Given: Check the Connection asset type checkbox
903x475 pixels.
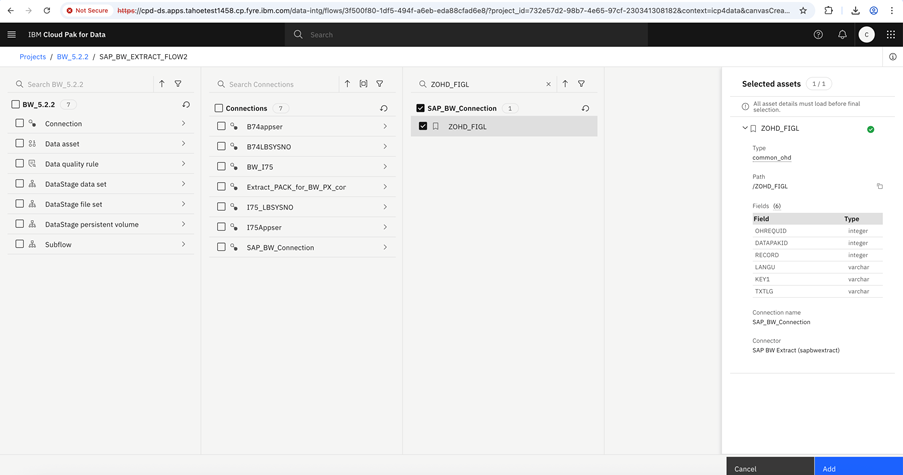Looking at the screenshot, I should [20, 123].
